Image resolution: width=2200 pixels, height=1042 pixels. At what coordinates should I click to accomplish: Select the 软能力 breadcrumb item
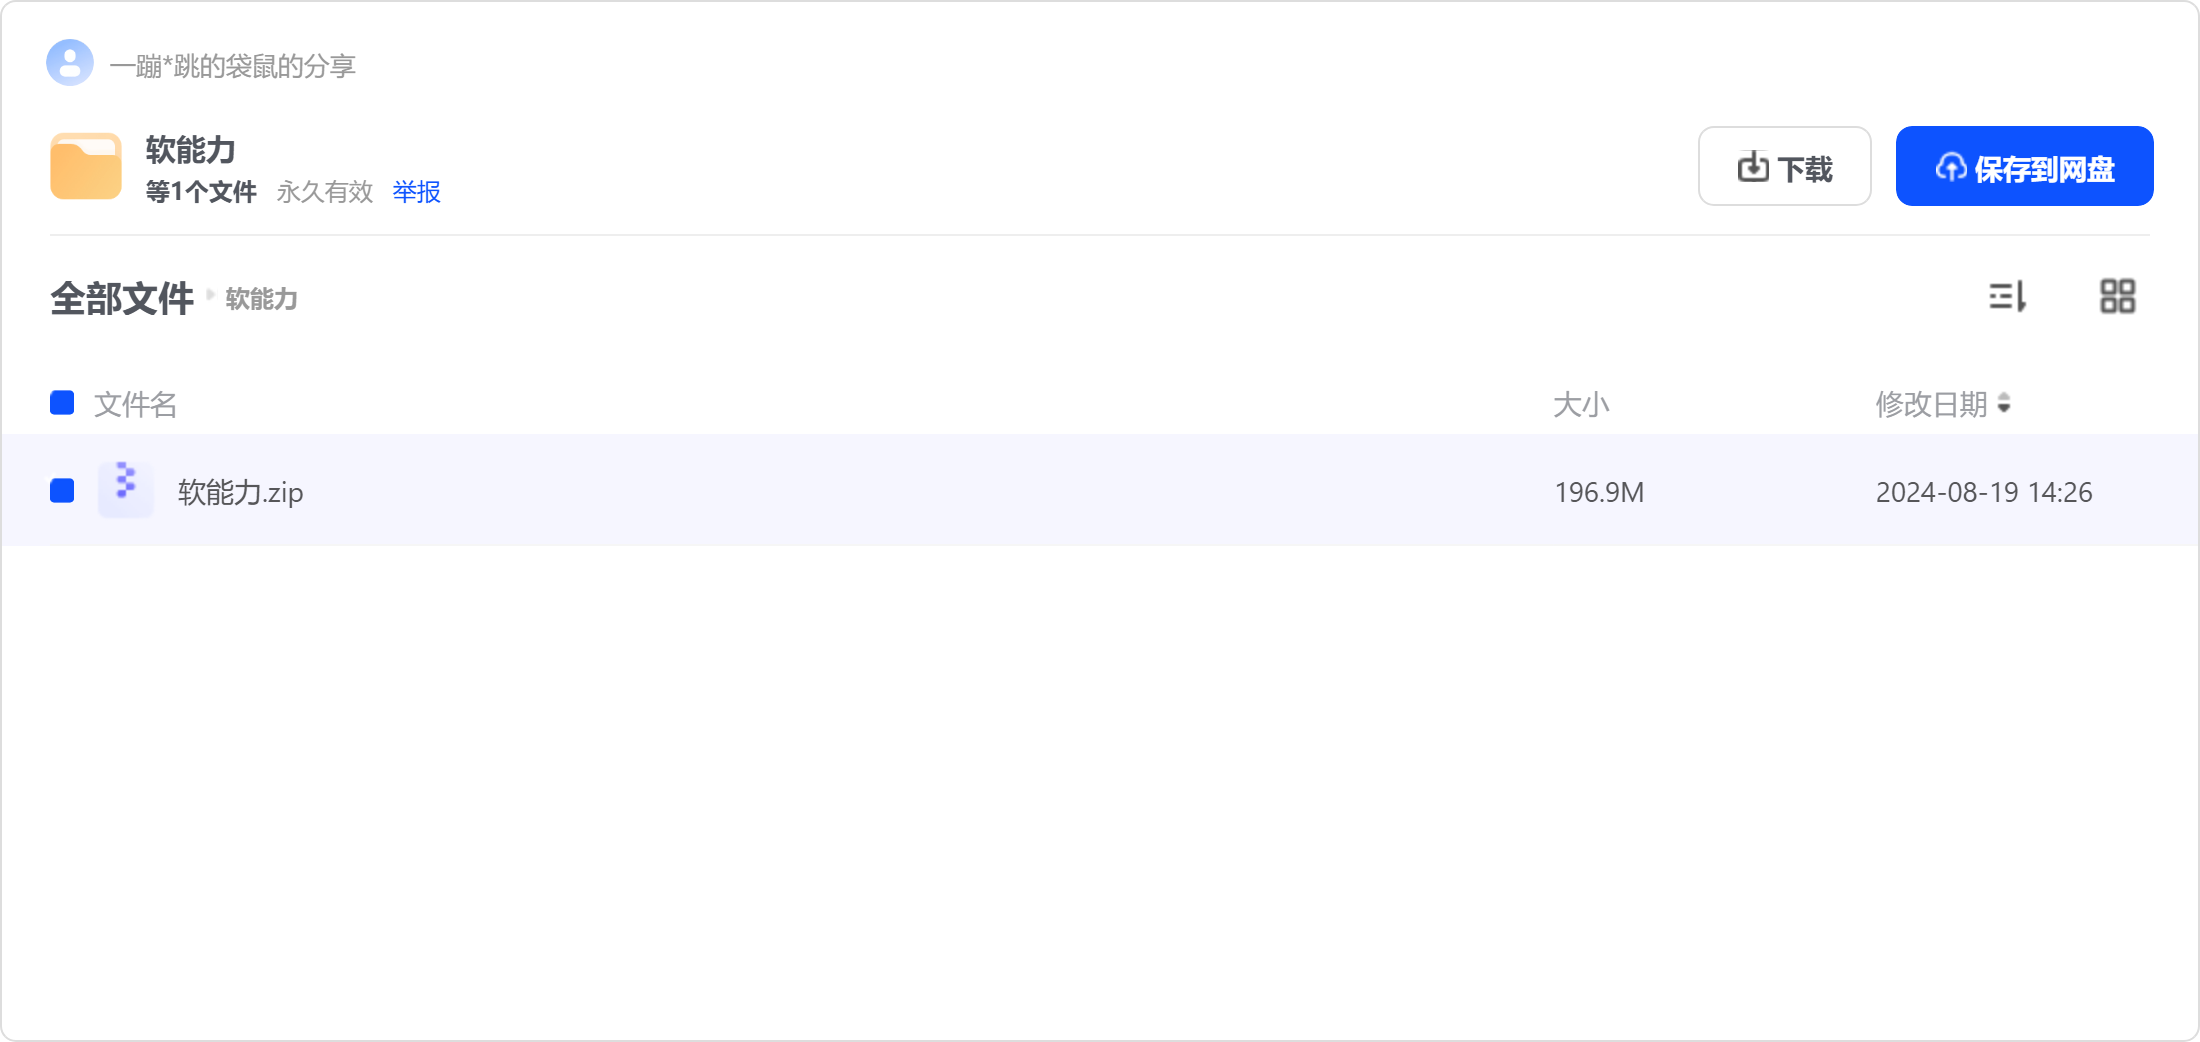click(262, 299)
